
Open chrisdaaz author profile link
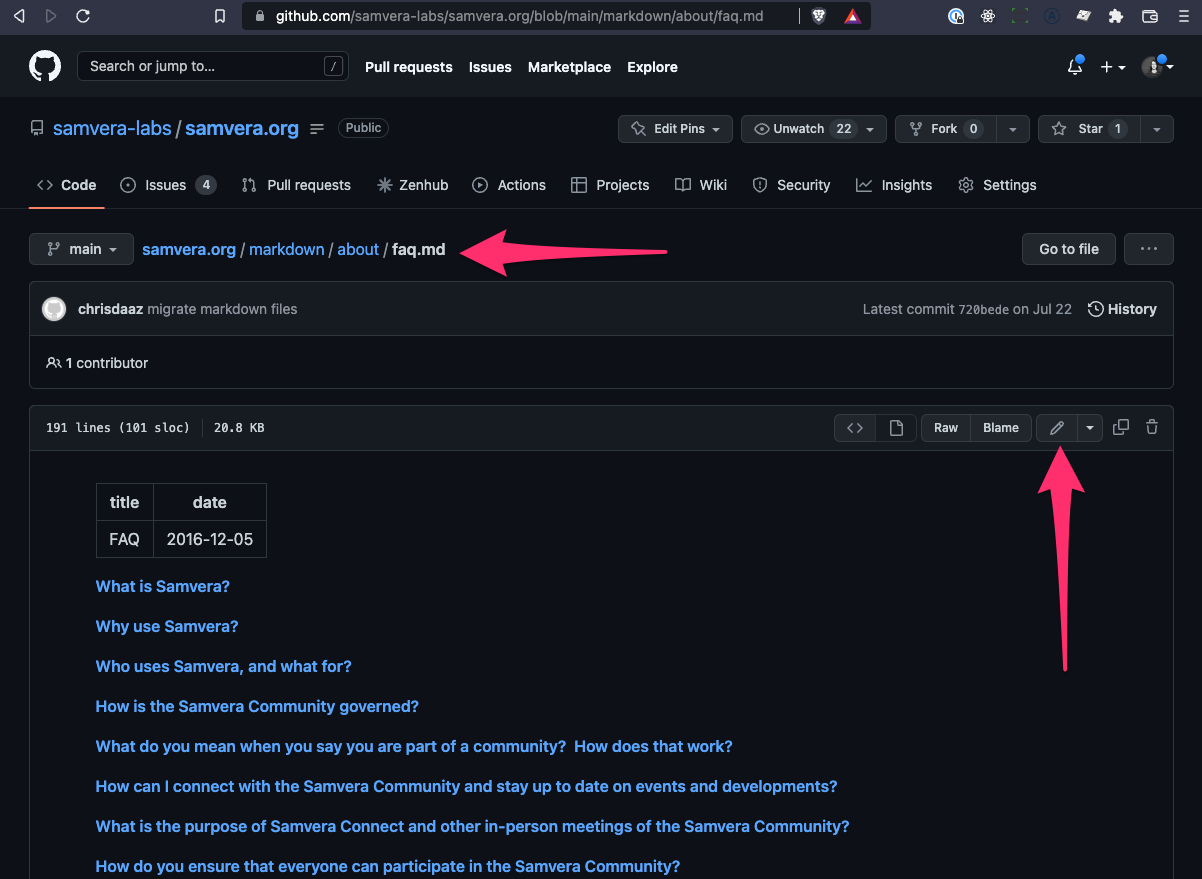click(x=110, y=309)
